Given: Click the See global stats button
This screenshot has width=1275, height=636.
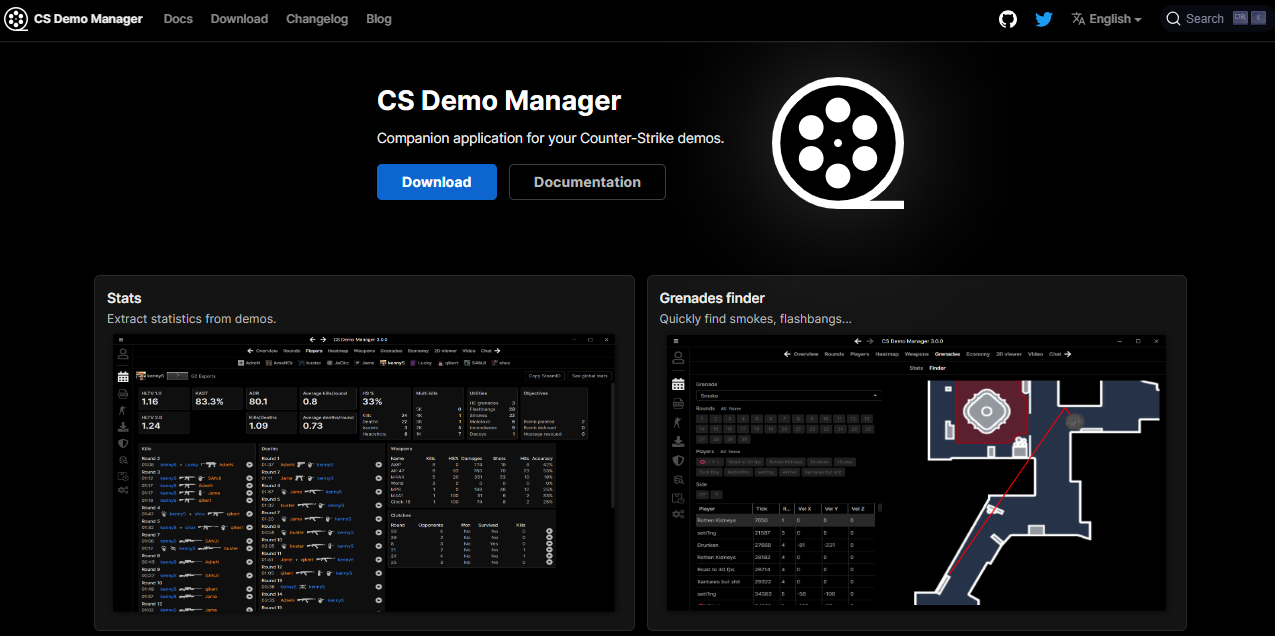Looking at the screenshot, I should 589,374.
